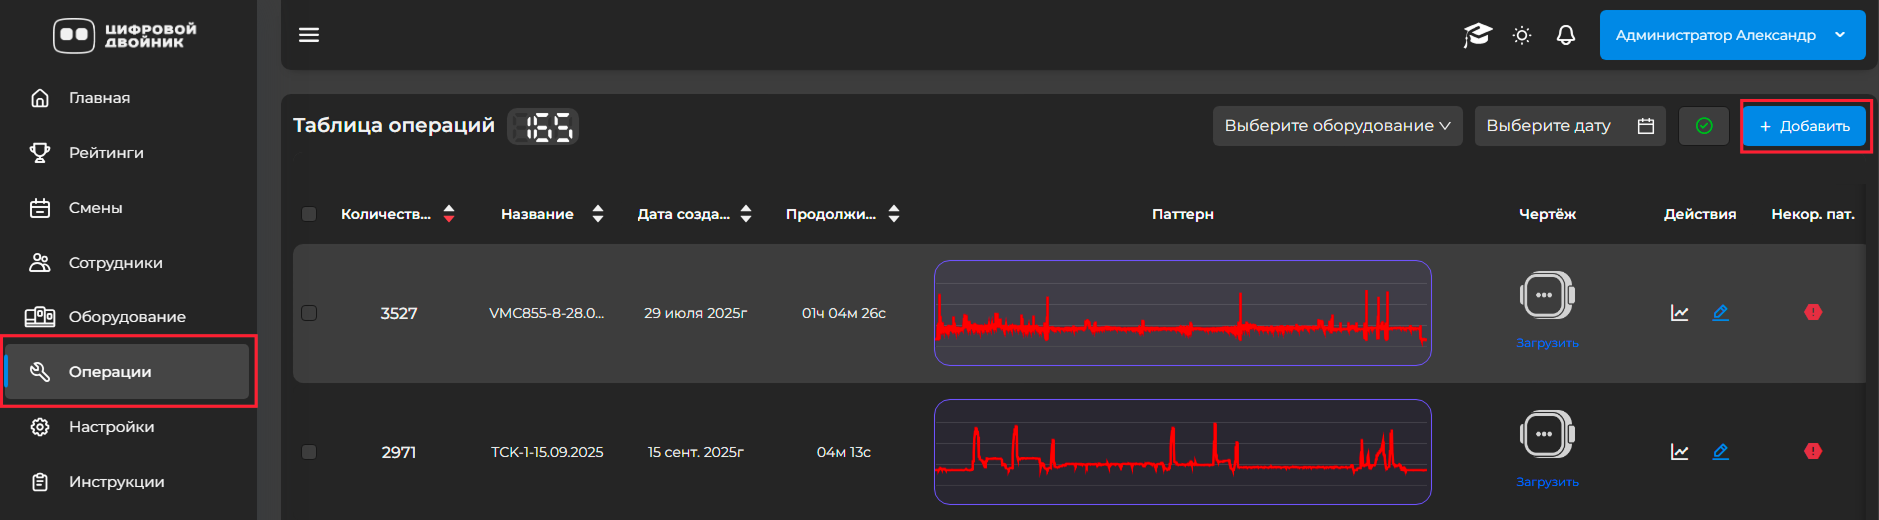Go to Оборудование in the sidebar
The height and width of the screenshot is (520, 1879).
[x=127, y=317]
